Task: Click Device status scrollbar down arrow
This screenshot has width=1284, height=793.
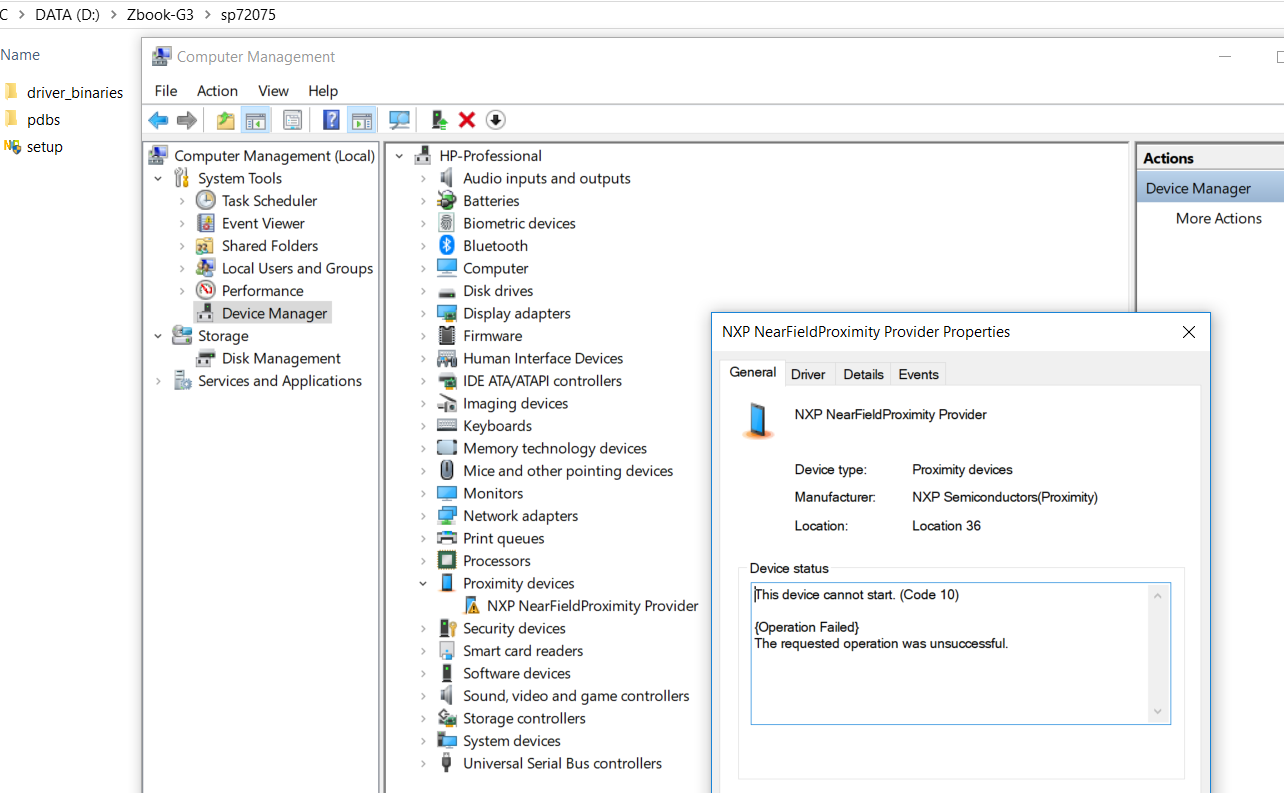Action: click(x=1158, y=712)
